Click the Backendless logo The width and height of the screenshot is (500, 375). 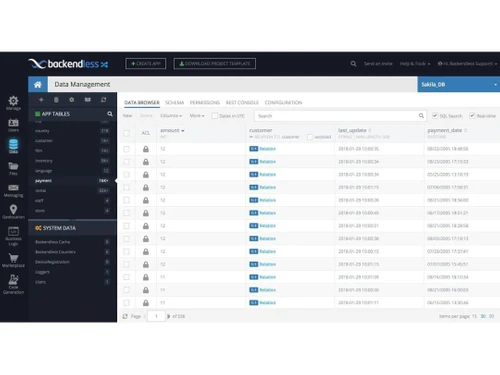68,64
